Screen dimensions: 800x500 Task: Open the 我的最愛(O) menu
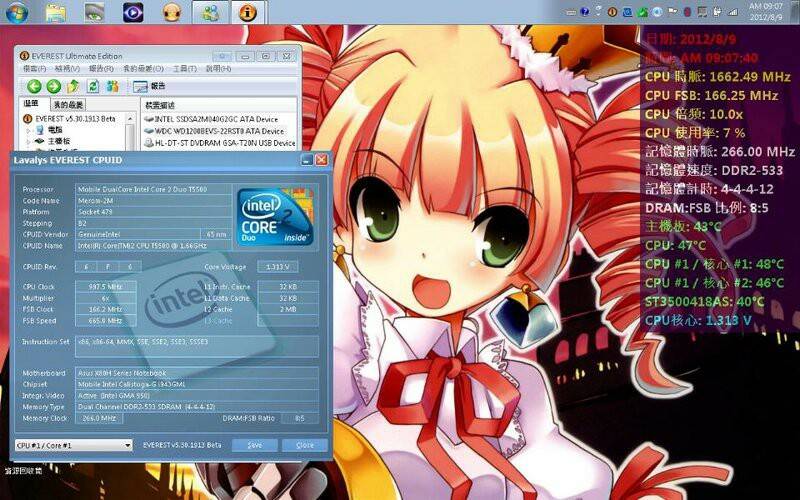click(x=143, y=68)
